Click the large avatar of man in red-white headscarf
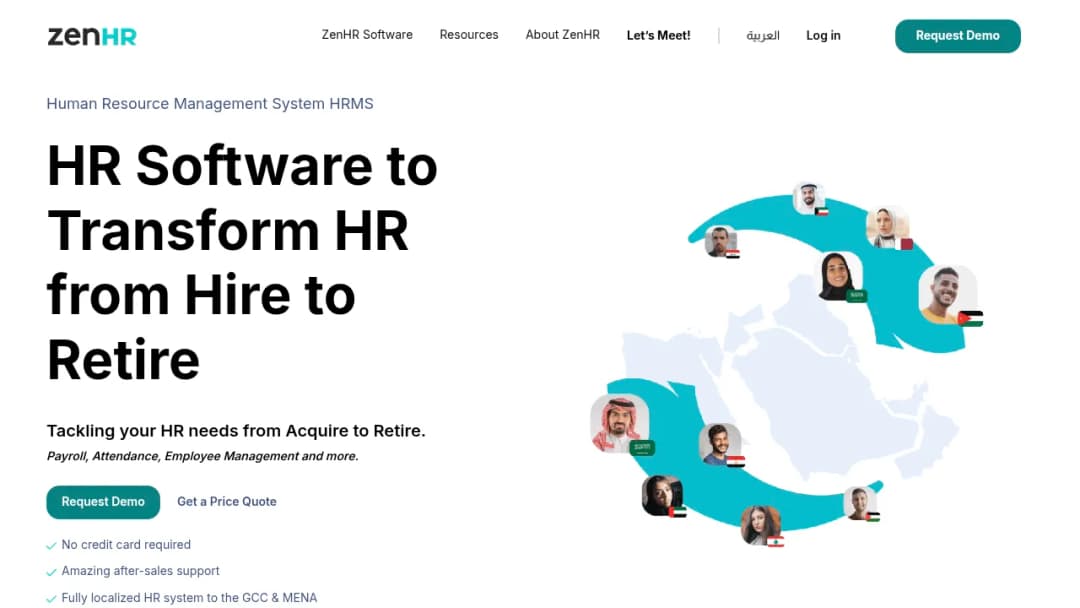This screenshot has height=608, width=1080. [x=619, y=423]
